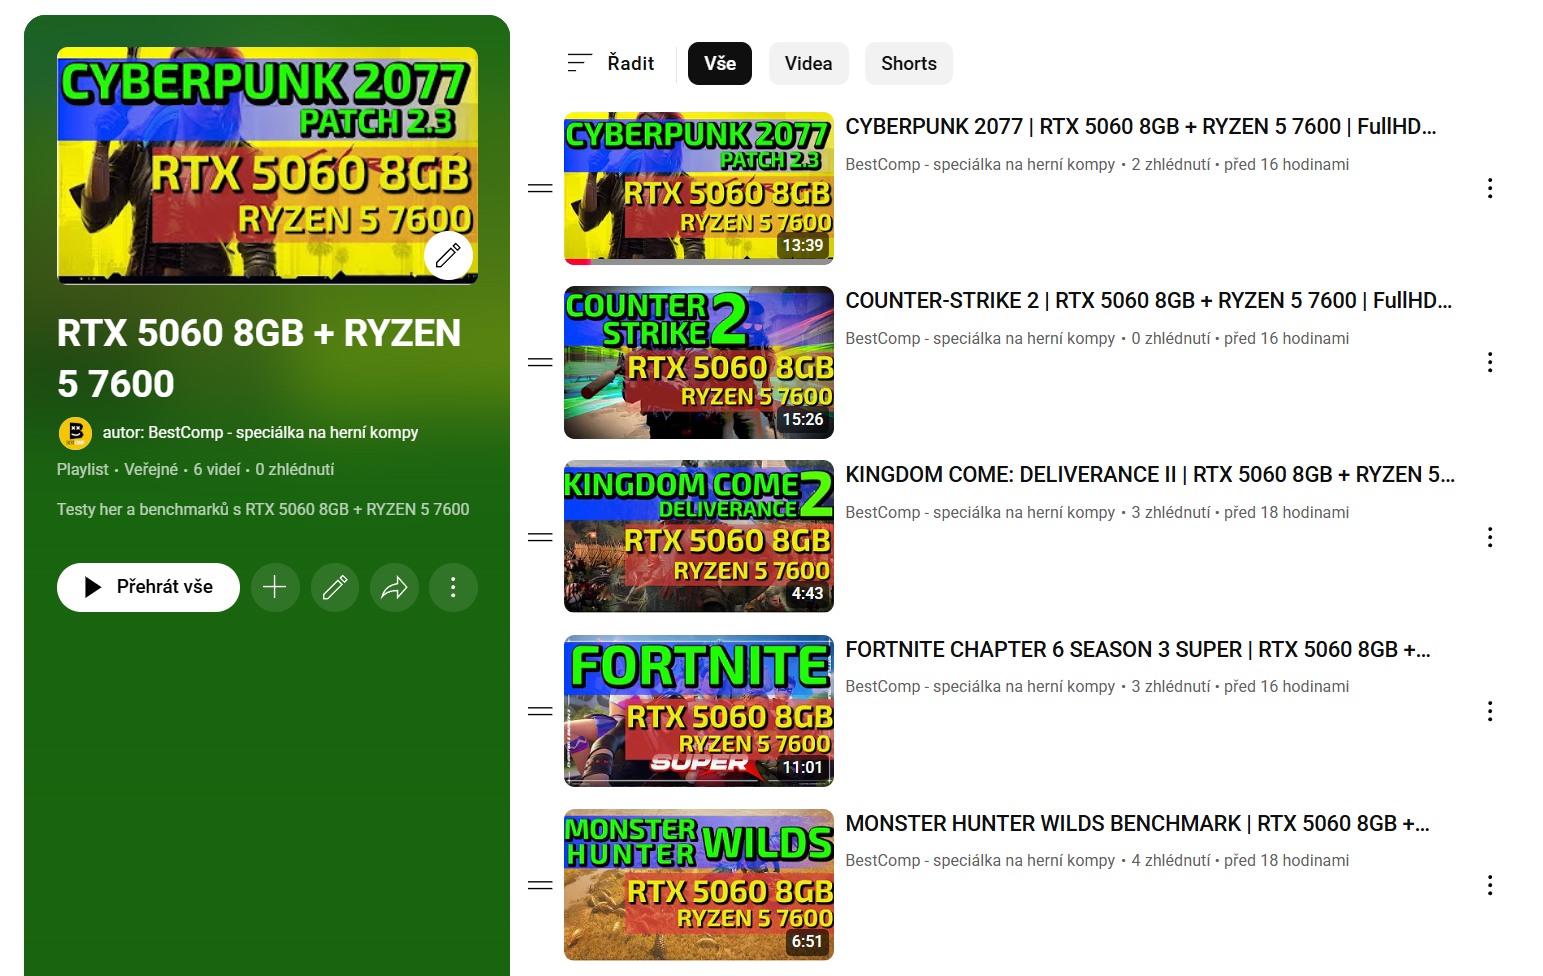Viewport: 1543px width, 976px height.
Task: Add videos with the plus icon button
Action: [x=275, y=587]
